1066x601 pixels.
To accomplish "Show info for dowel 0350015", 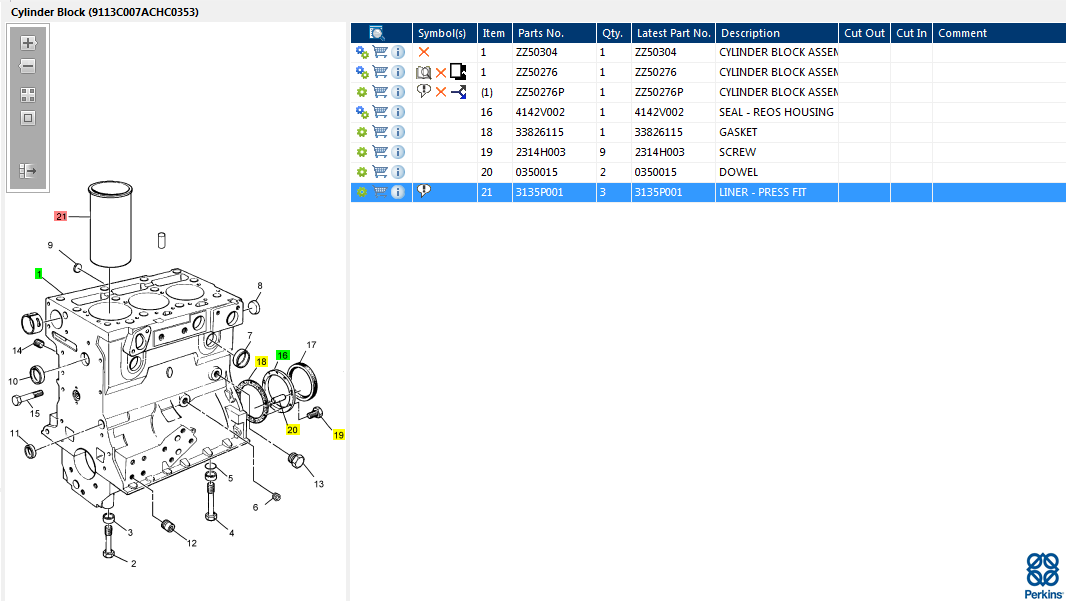I will click(398, 172).
